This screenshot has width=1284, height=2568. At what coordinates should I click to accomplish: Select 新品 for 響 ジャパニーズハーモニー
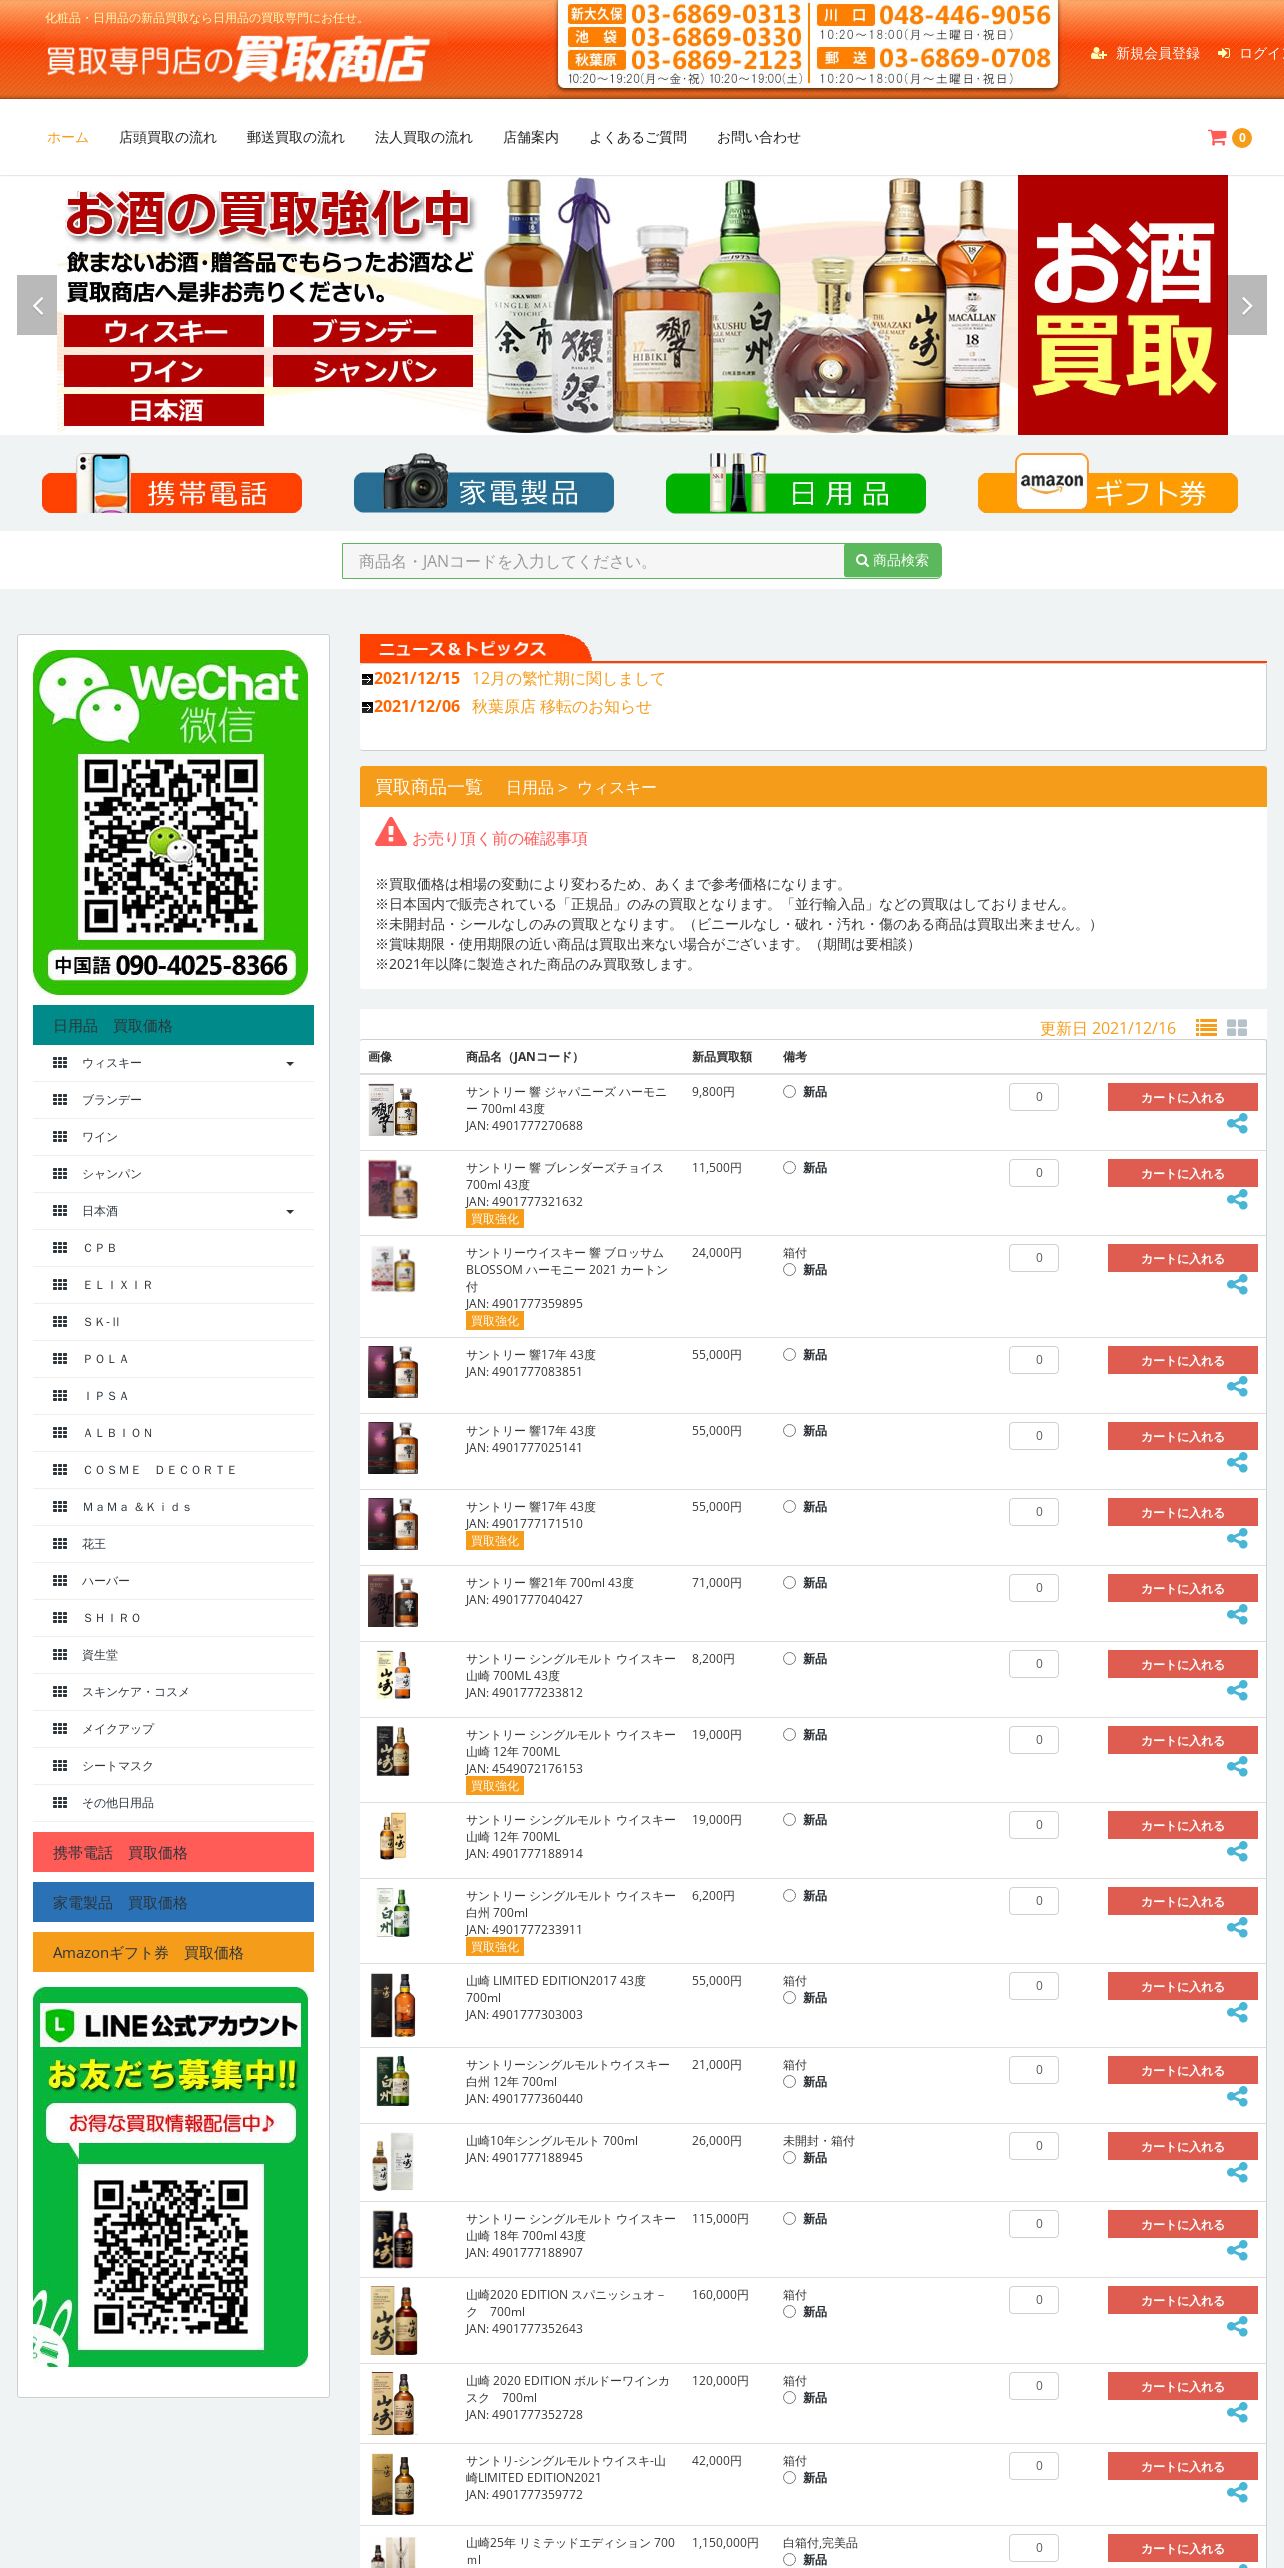click(789, 1092)
